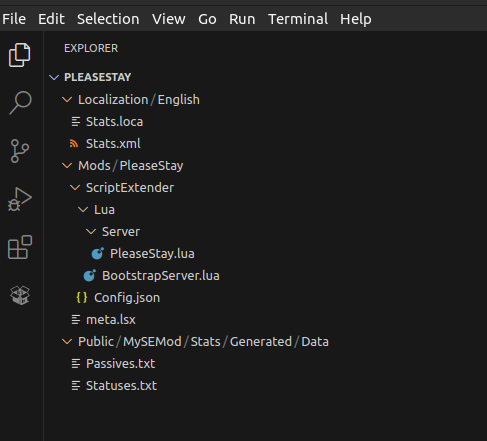Open the Help menu
The width and height of the screenshot is (487, 441).
coord(356,19)
